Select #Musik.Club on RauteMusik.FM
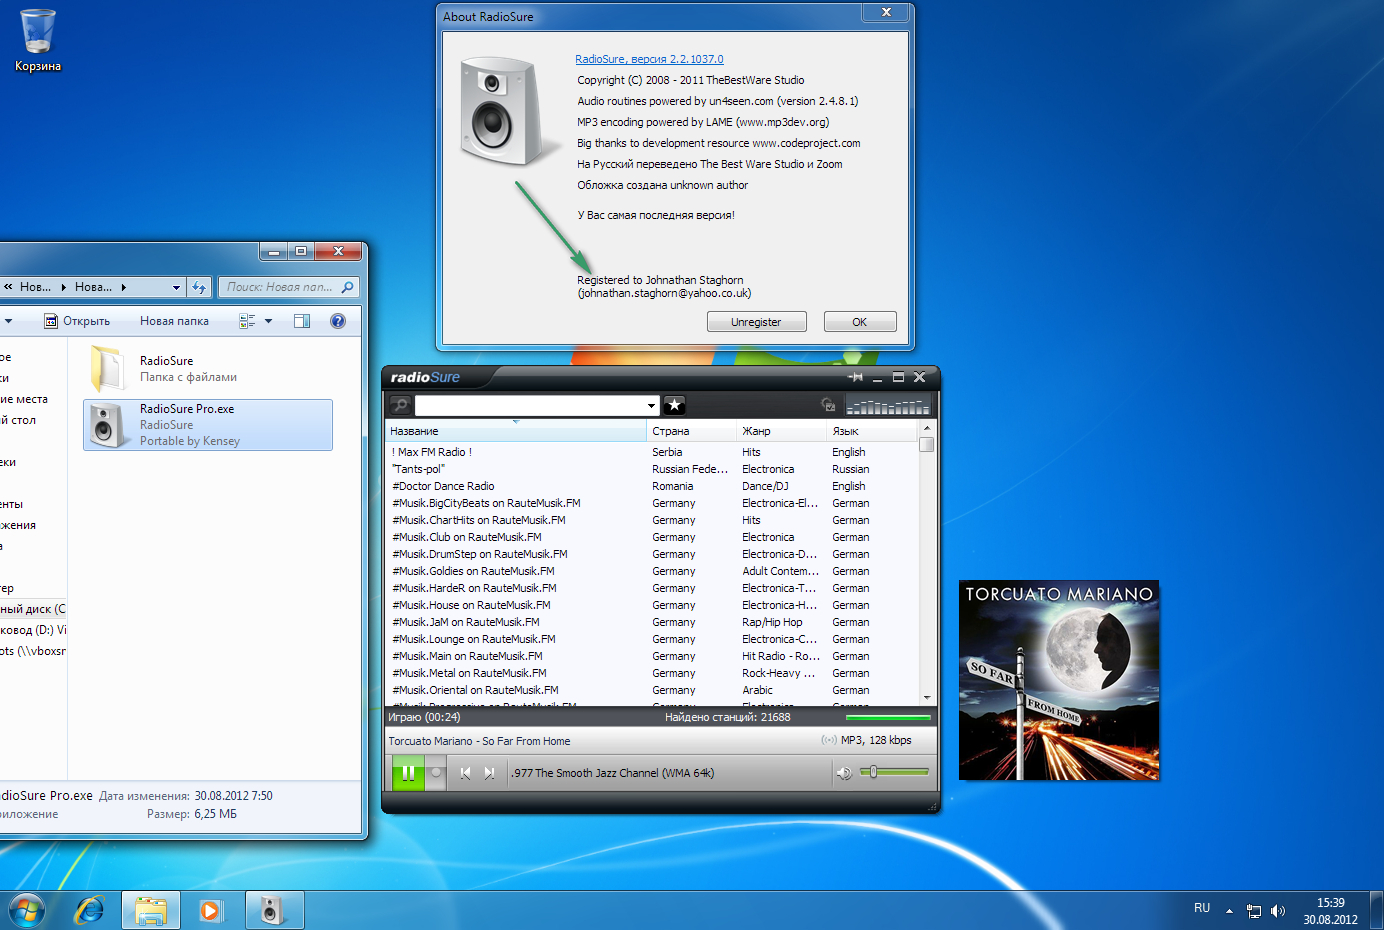Image resolution: width=1384 pixels, height=930 pixels. [651, 537]
